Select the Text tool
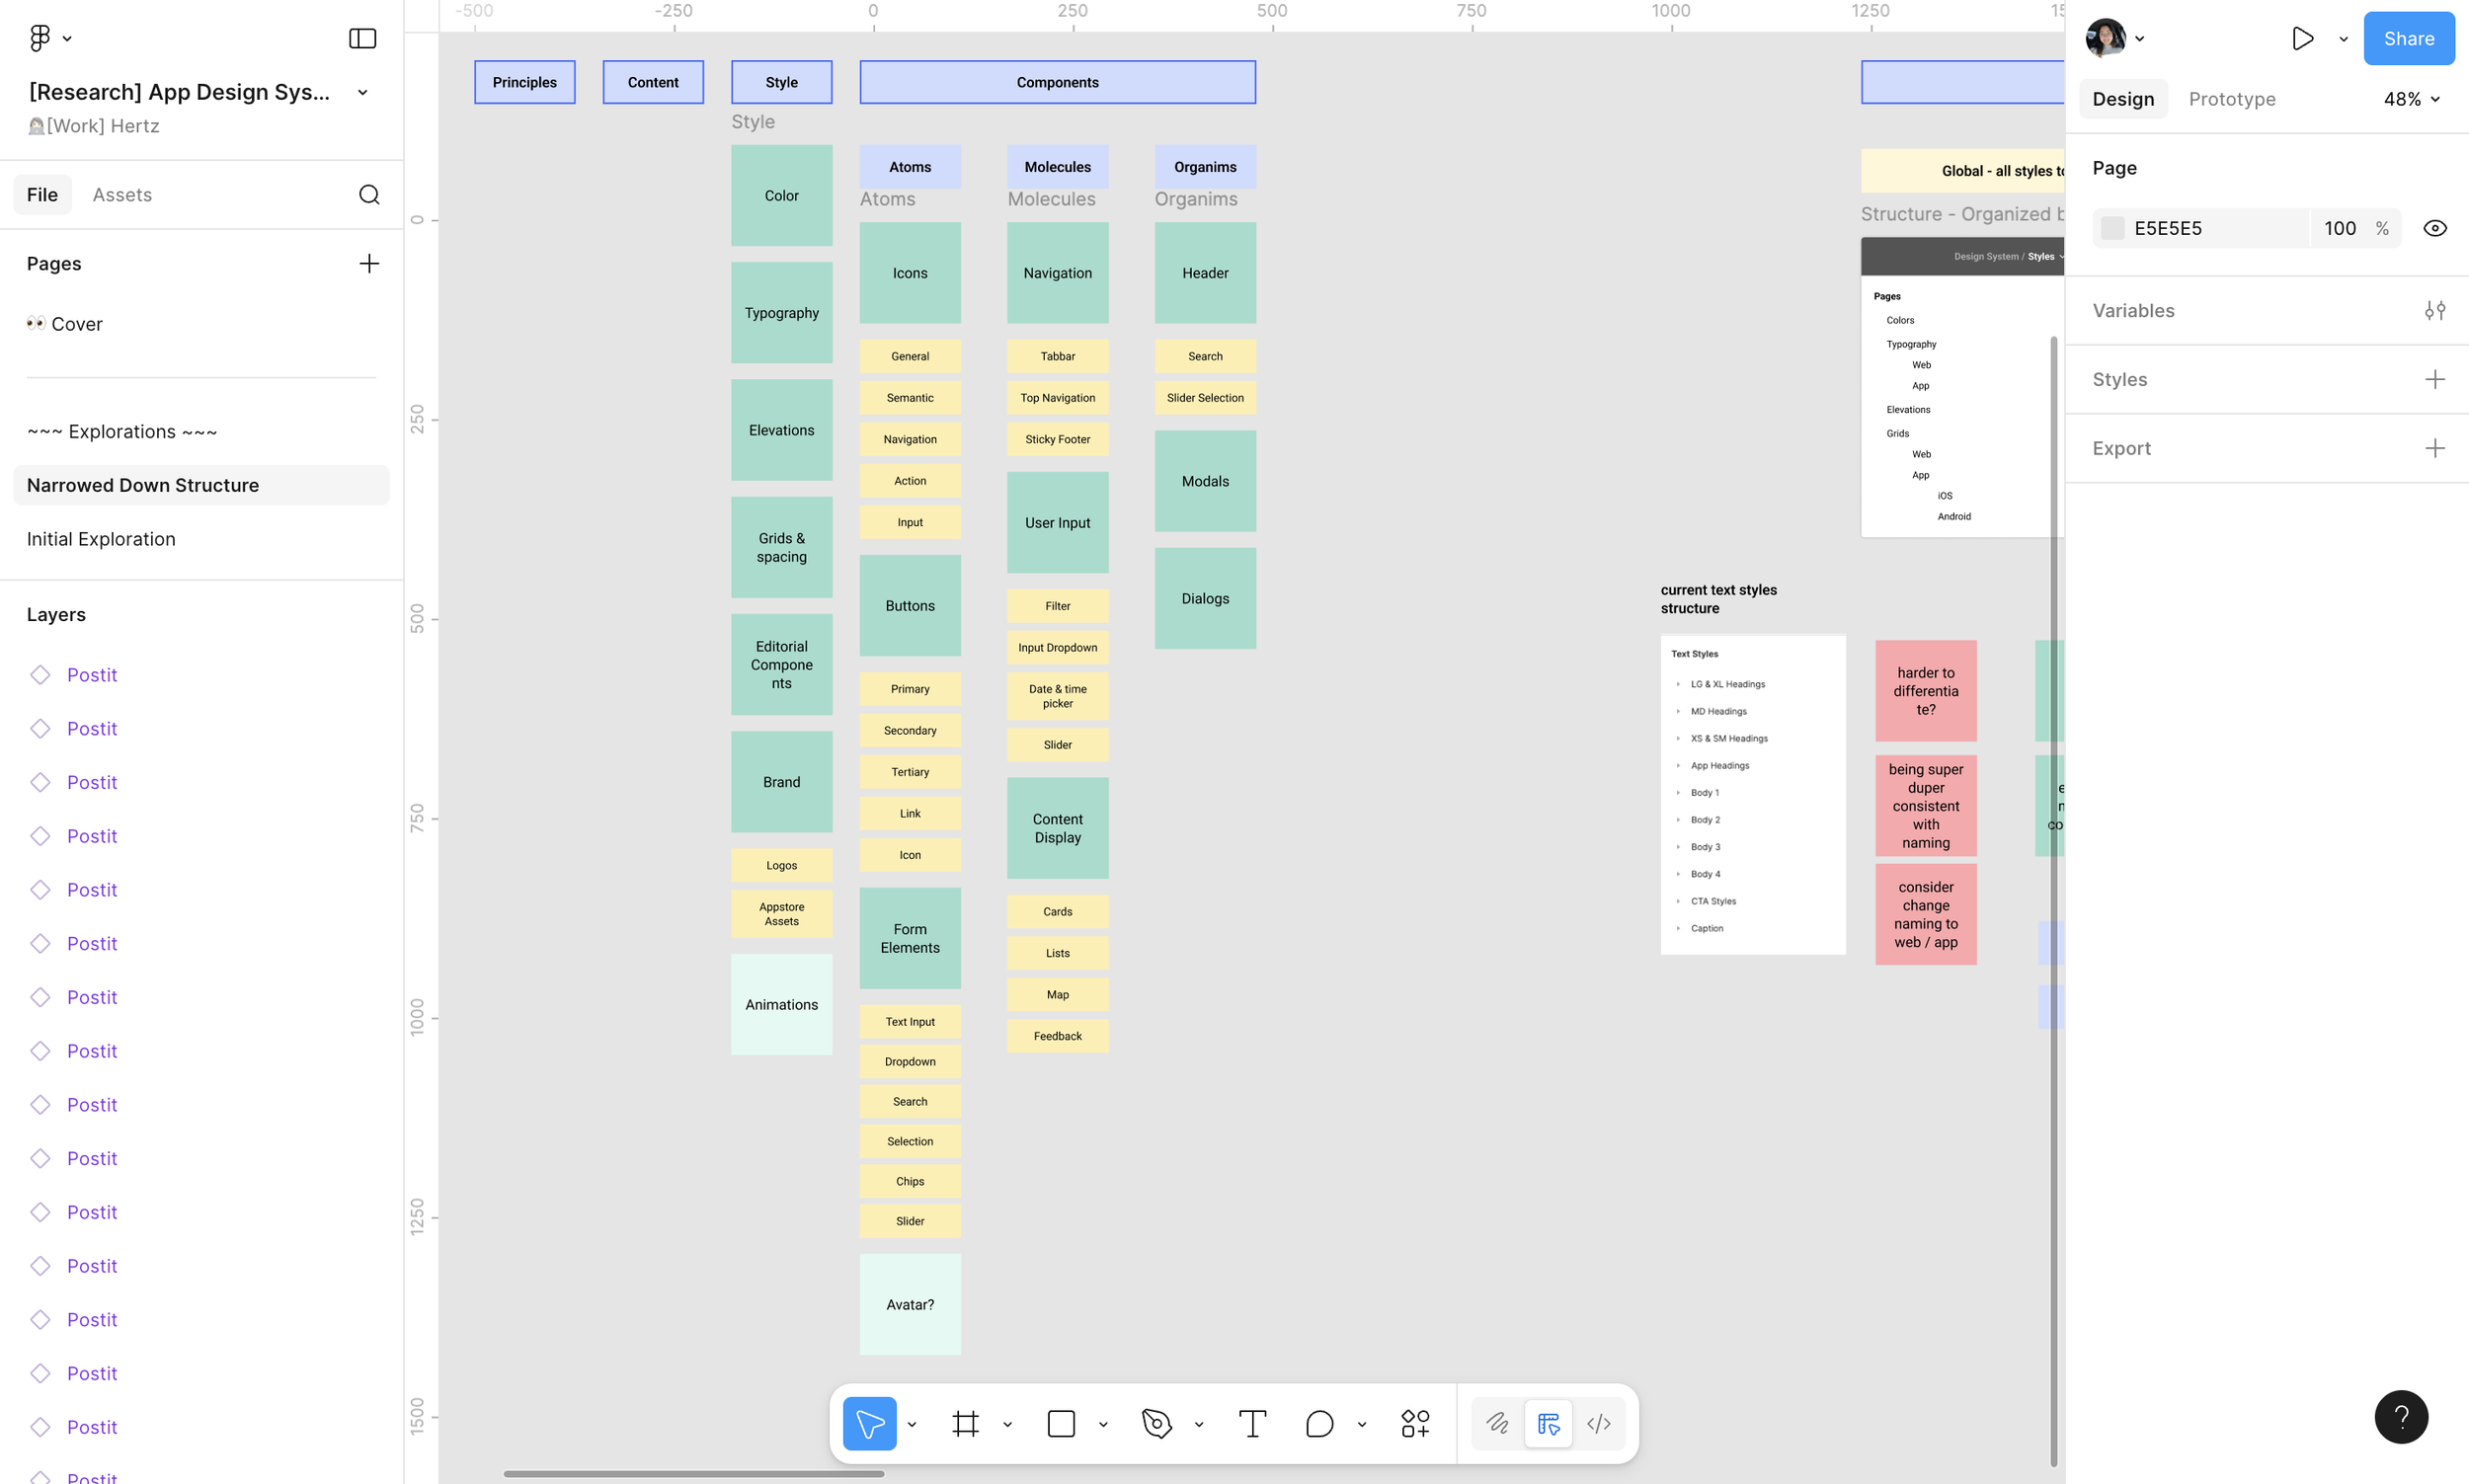 [1252, 1423]
